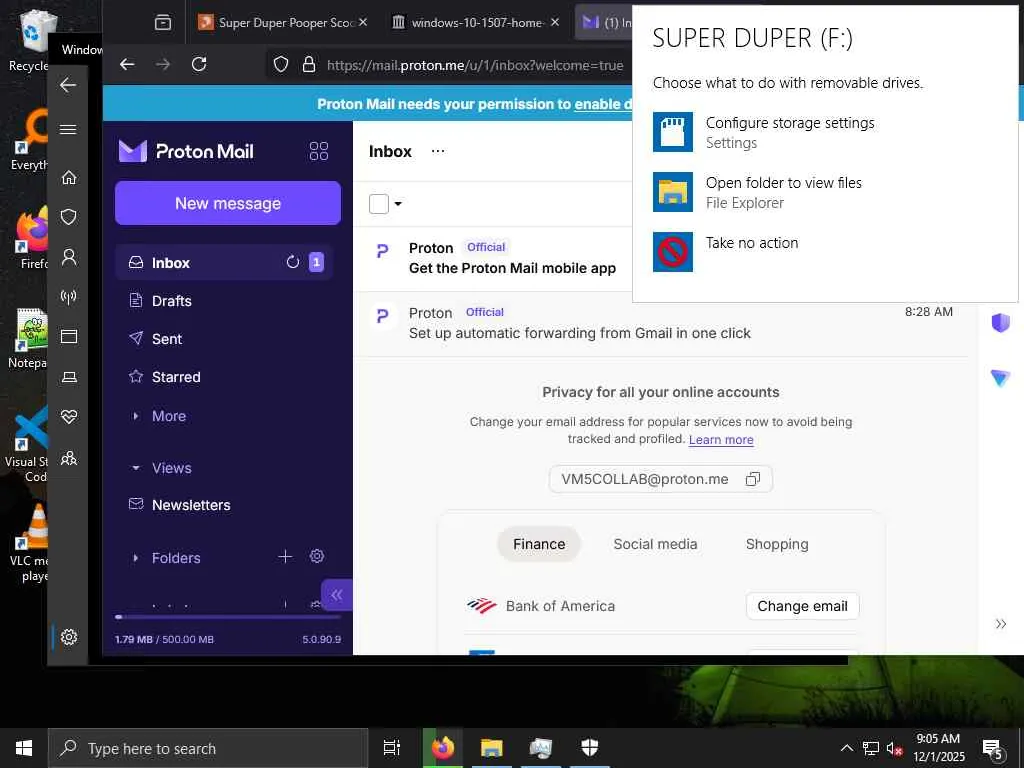The height and width of the screenshot is (768, 1024).
Task: Choose Take no action option
Action: coord(825,251)
